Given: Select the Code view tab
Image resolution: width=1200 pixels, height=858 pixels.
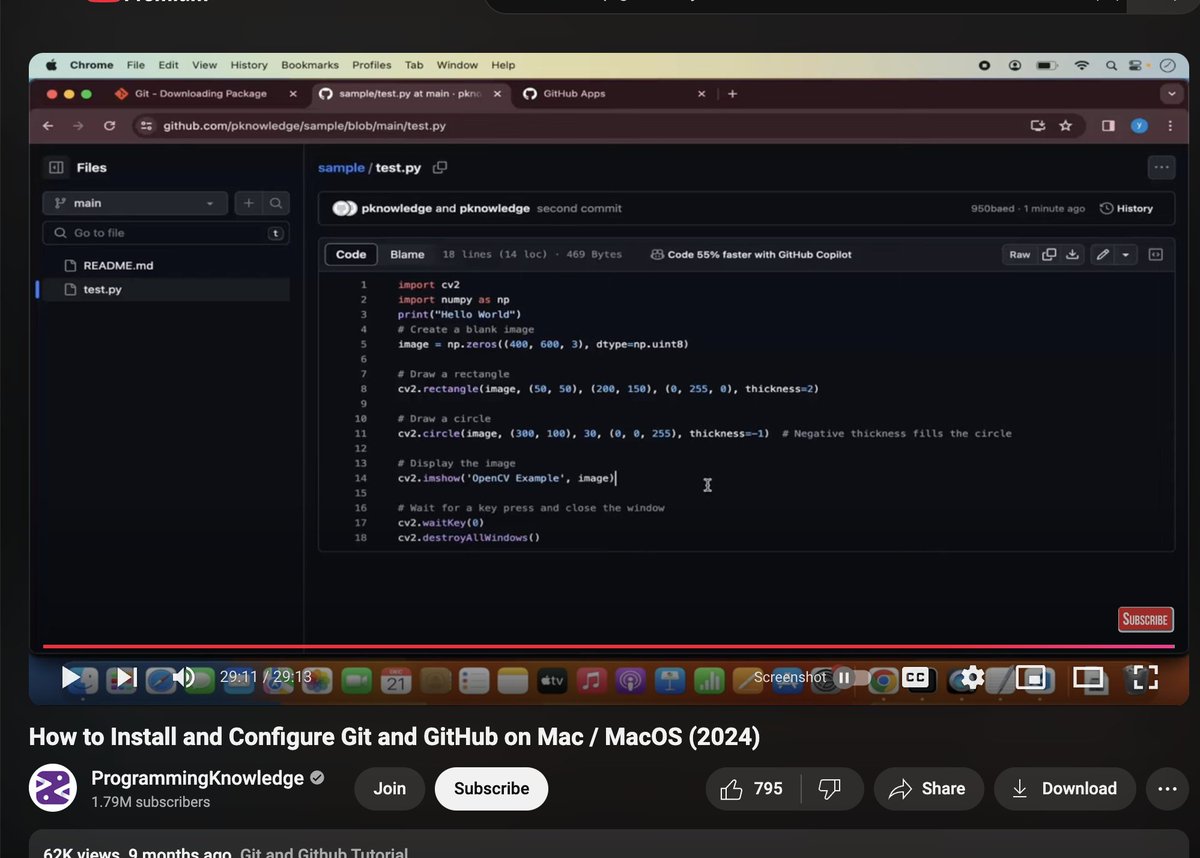Looking at the screenshot, I should click(x=351, y=255).
